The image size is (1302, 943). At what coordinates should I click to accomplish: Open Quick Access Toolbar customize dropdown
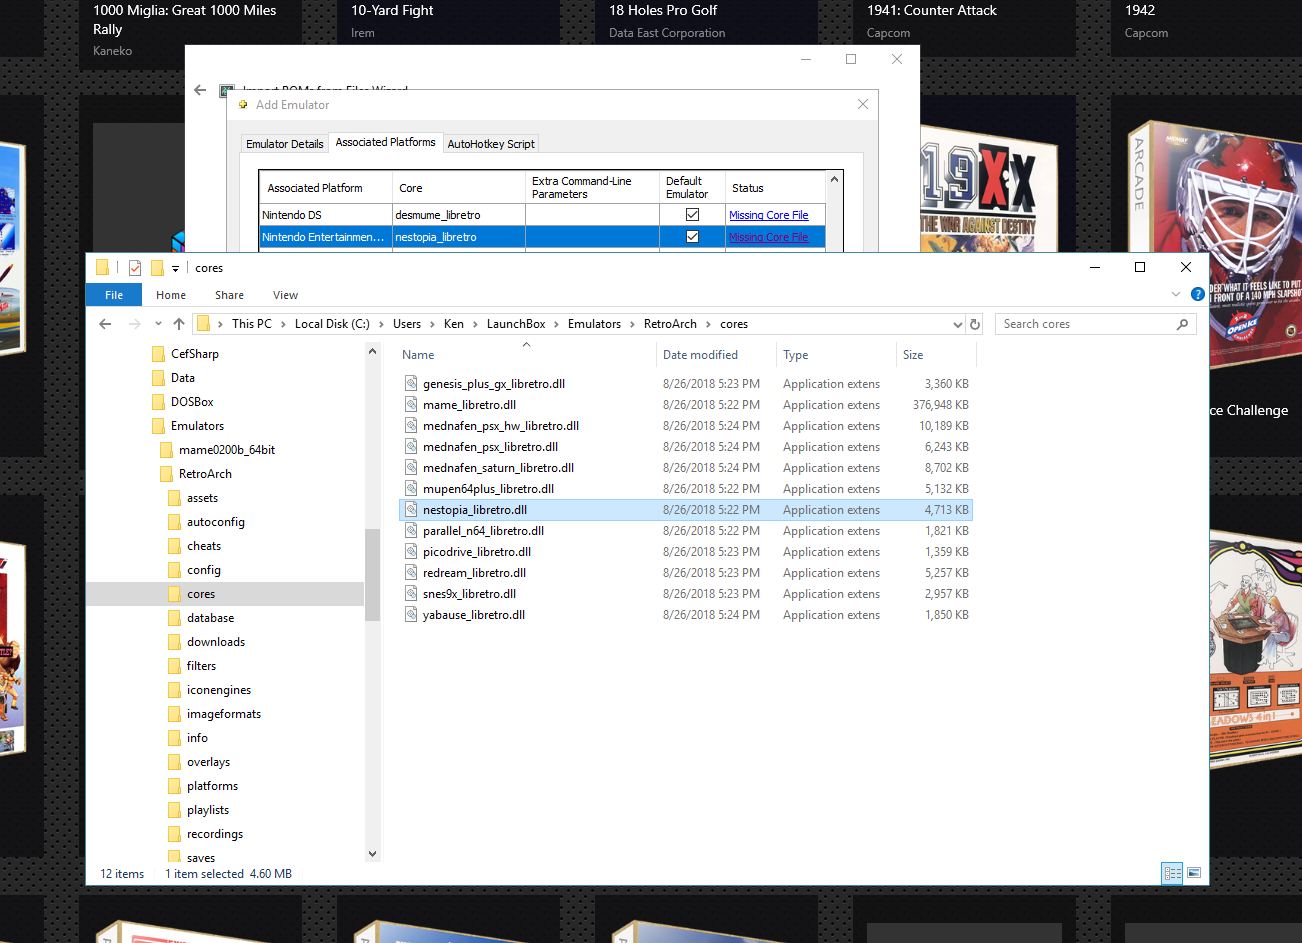pos(175,268)
